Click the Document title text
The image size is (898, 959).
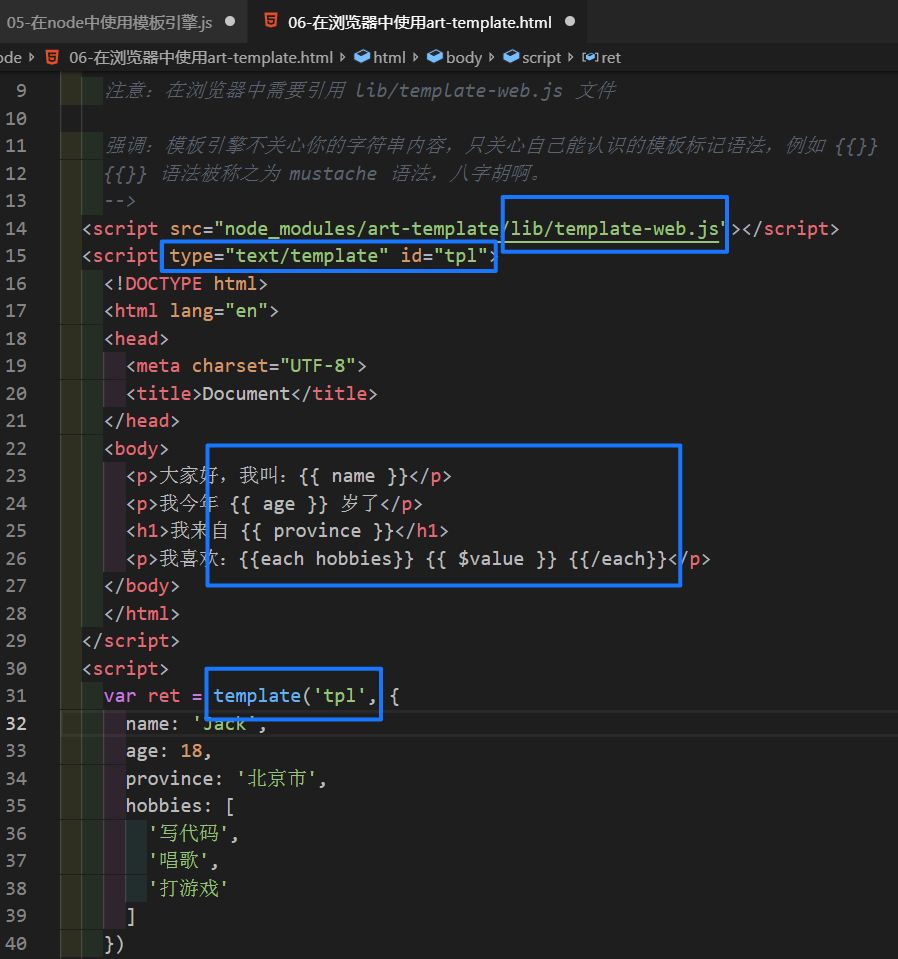[246, 393]
